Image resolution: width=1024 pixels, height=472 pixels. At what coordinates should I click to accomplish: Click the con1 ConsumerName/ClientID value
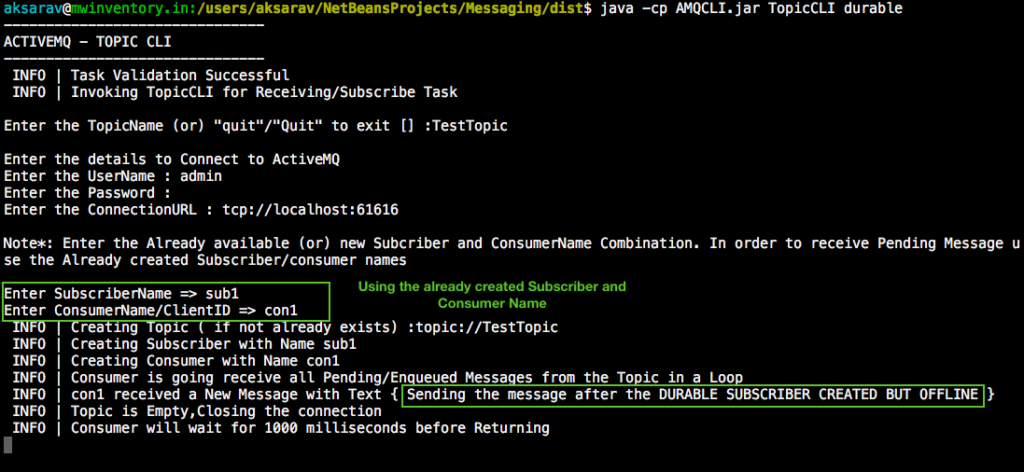(x=281, y=311)
